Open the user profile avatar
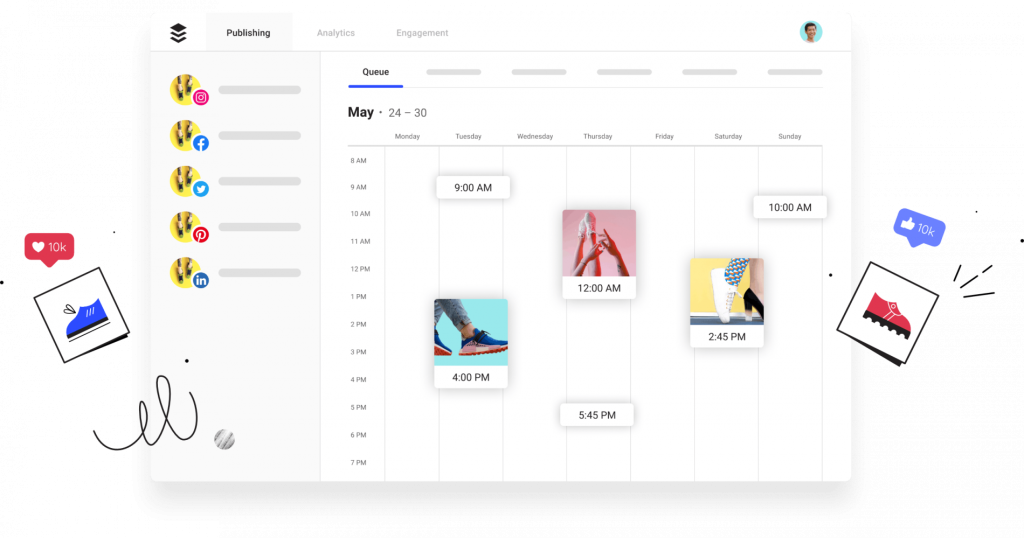The width and height of the screenshot is (1024, 538). point(811,32)
